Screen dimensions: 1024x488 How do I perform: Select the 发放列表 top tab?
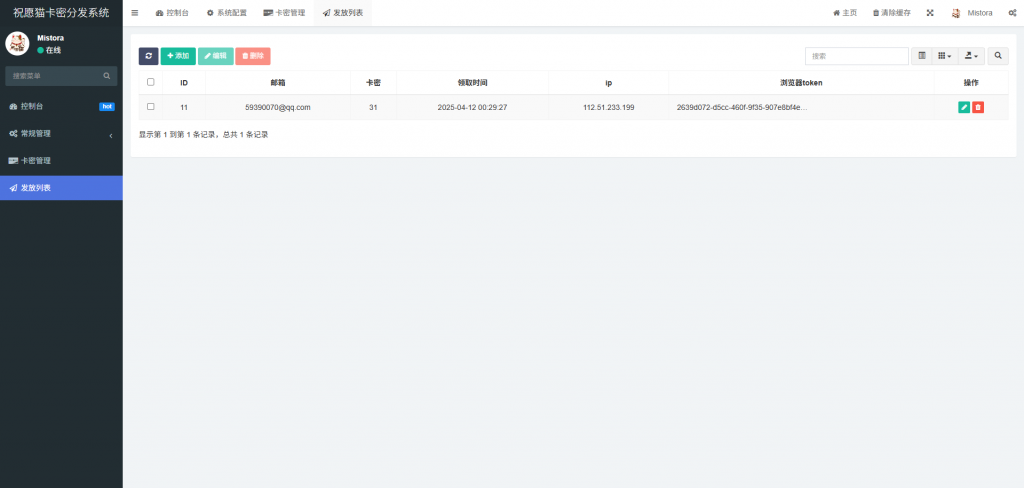[343, 13]
